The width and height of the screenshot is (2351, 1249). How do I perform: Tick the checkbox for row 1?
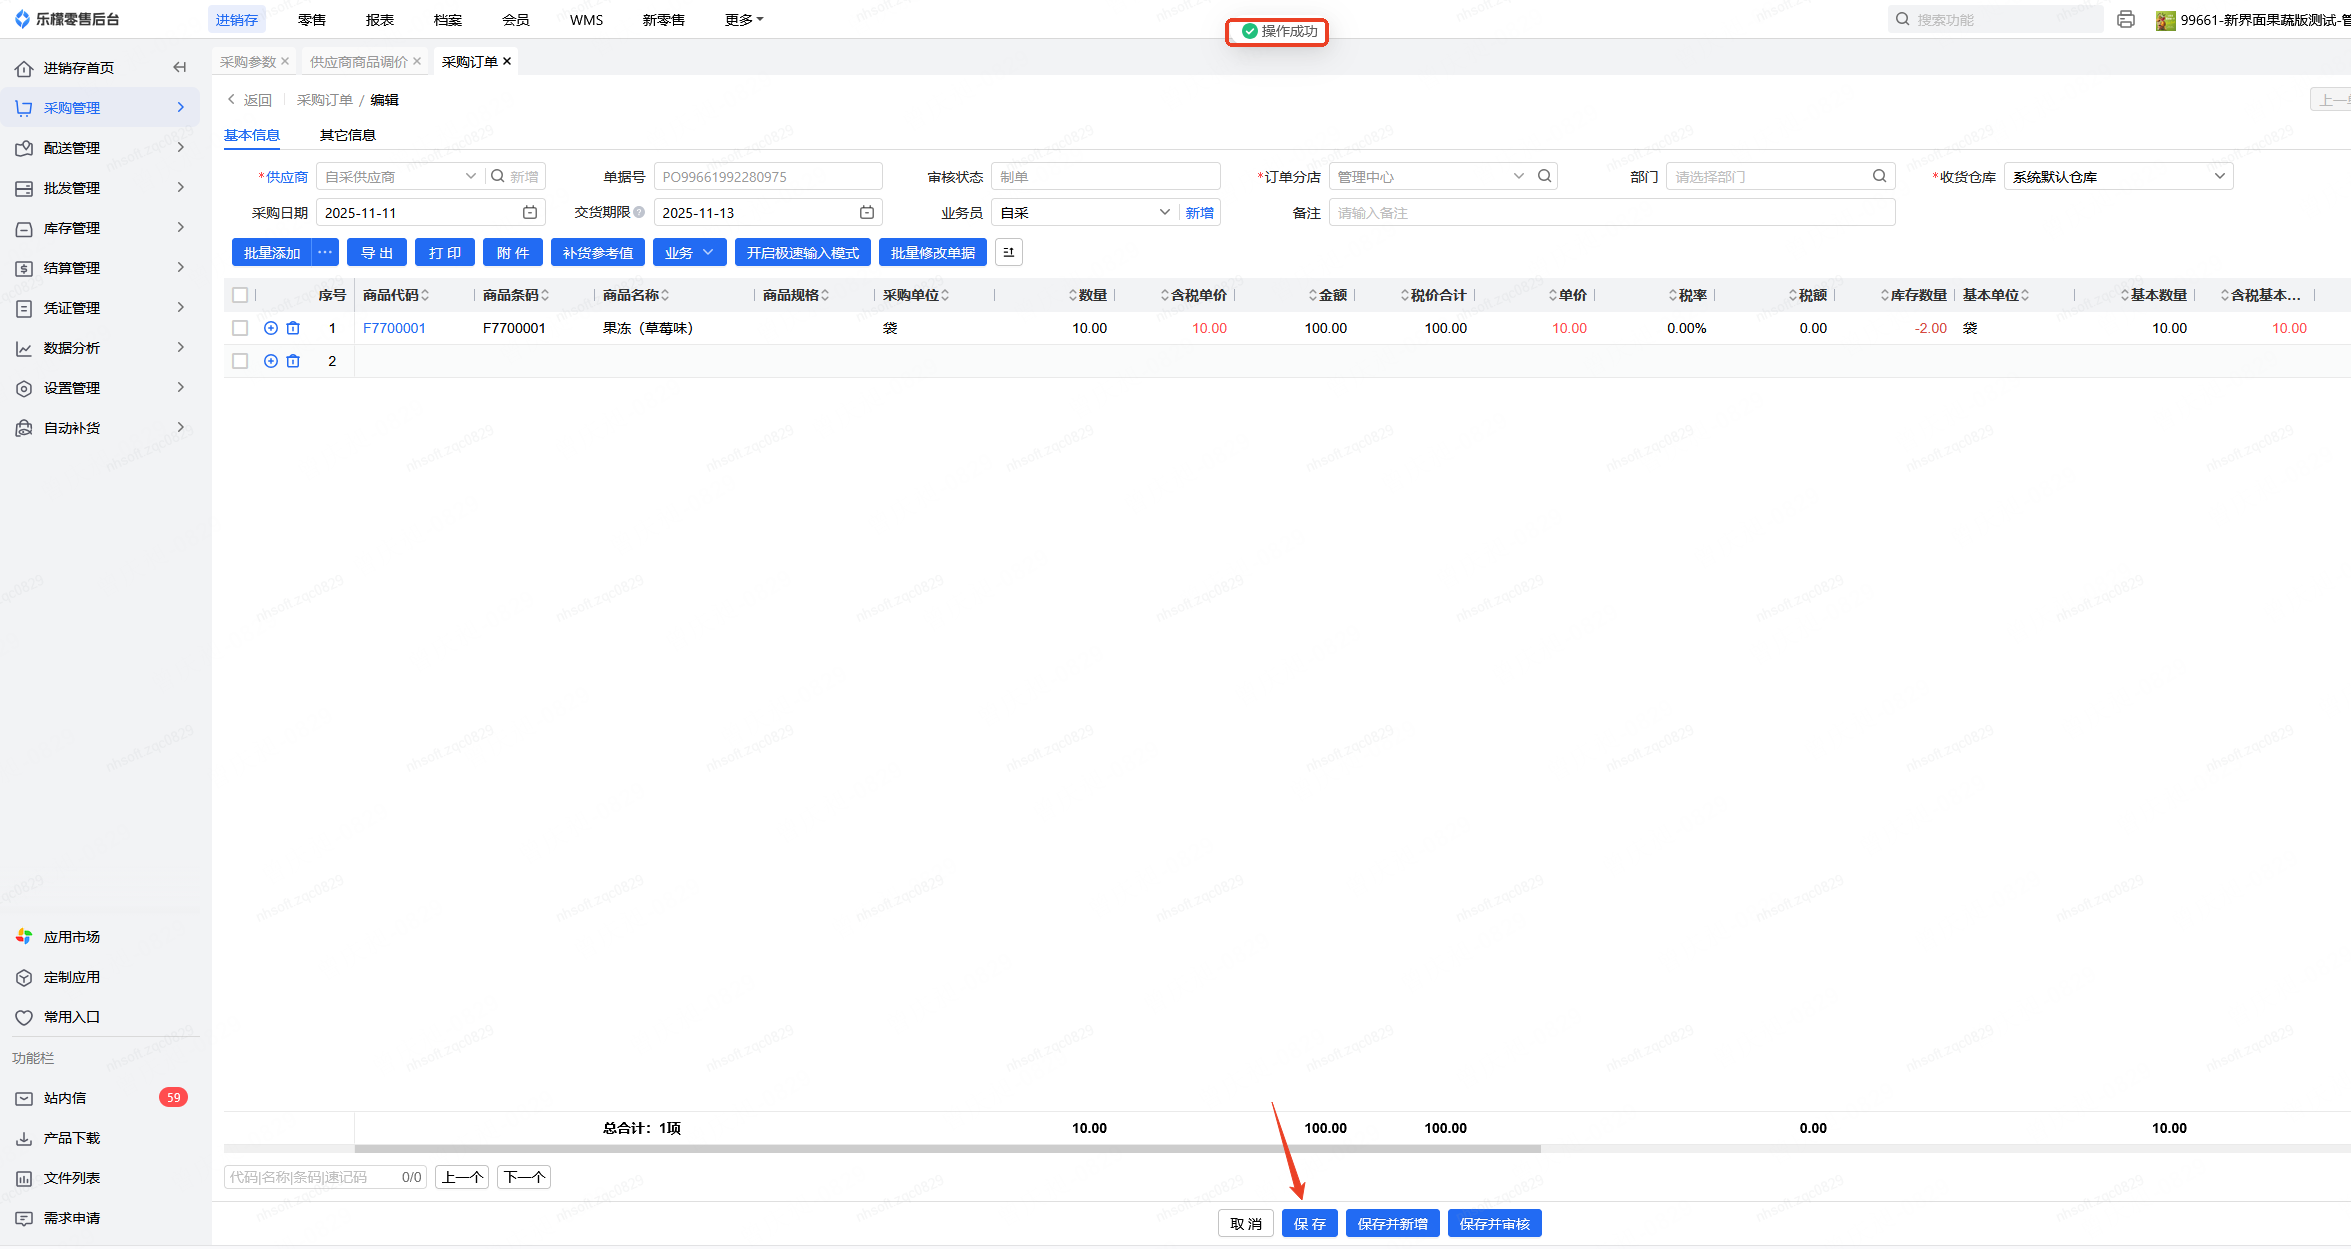pos(240,328)
